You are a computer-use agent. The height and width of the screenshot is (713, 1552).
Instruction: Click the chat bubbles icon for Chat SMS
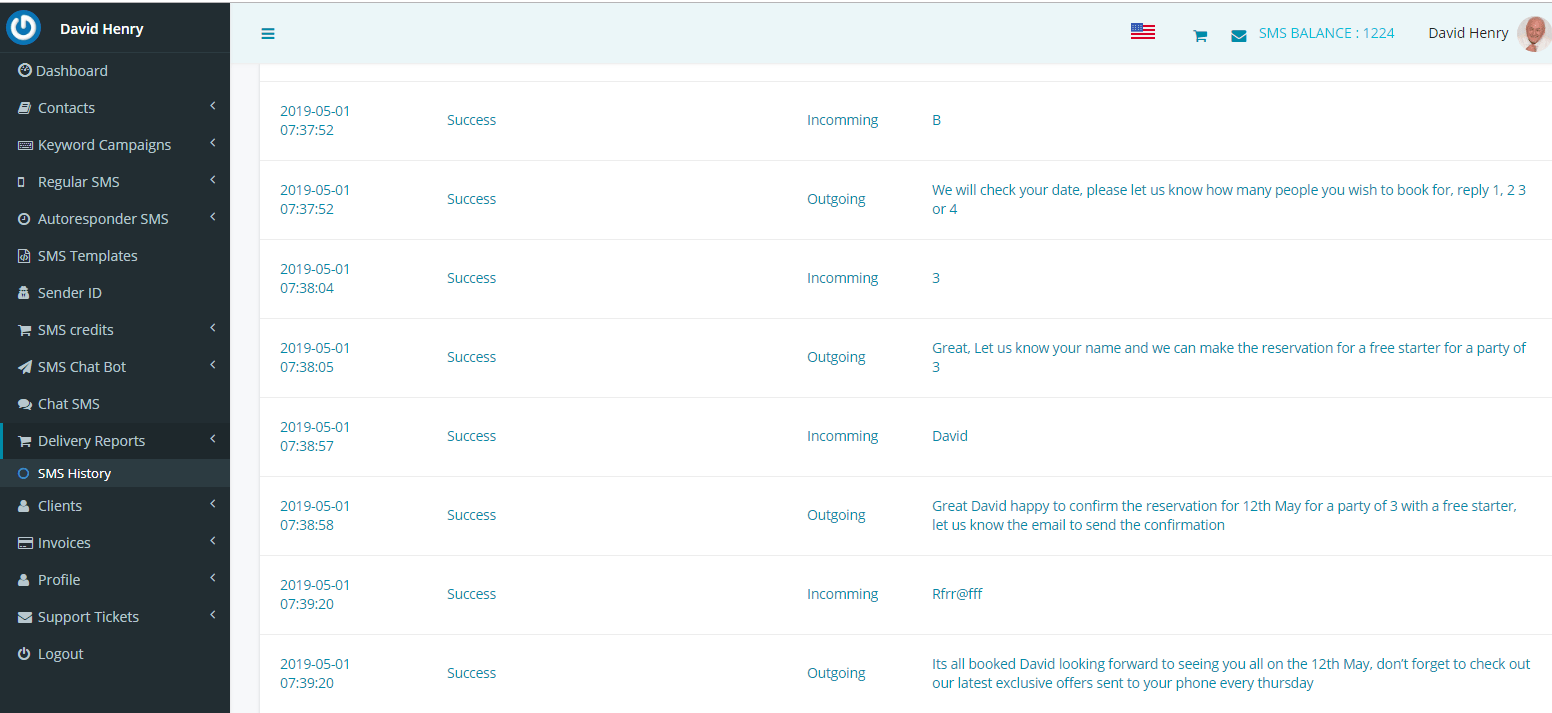(25, 404)
